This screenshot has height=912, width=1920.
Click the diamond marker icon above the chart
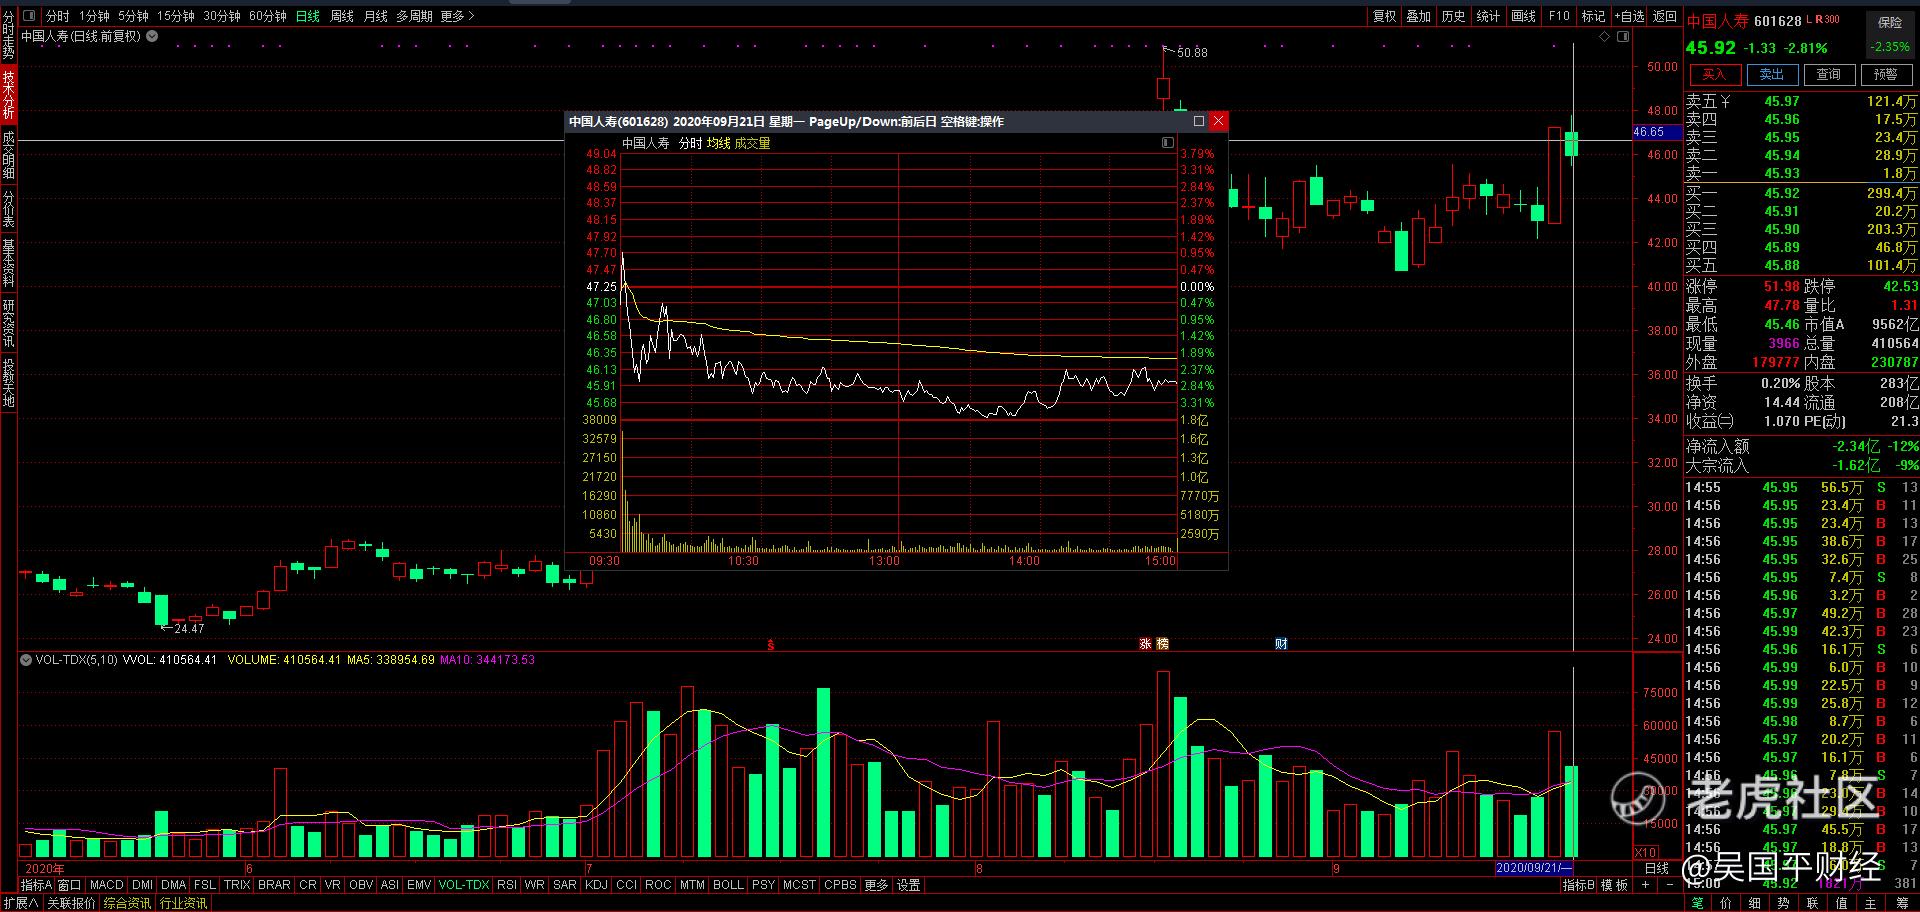1605,36
